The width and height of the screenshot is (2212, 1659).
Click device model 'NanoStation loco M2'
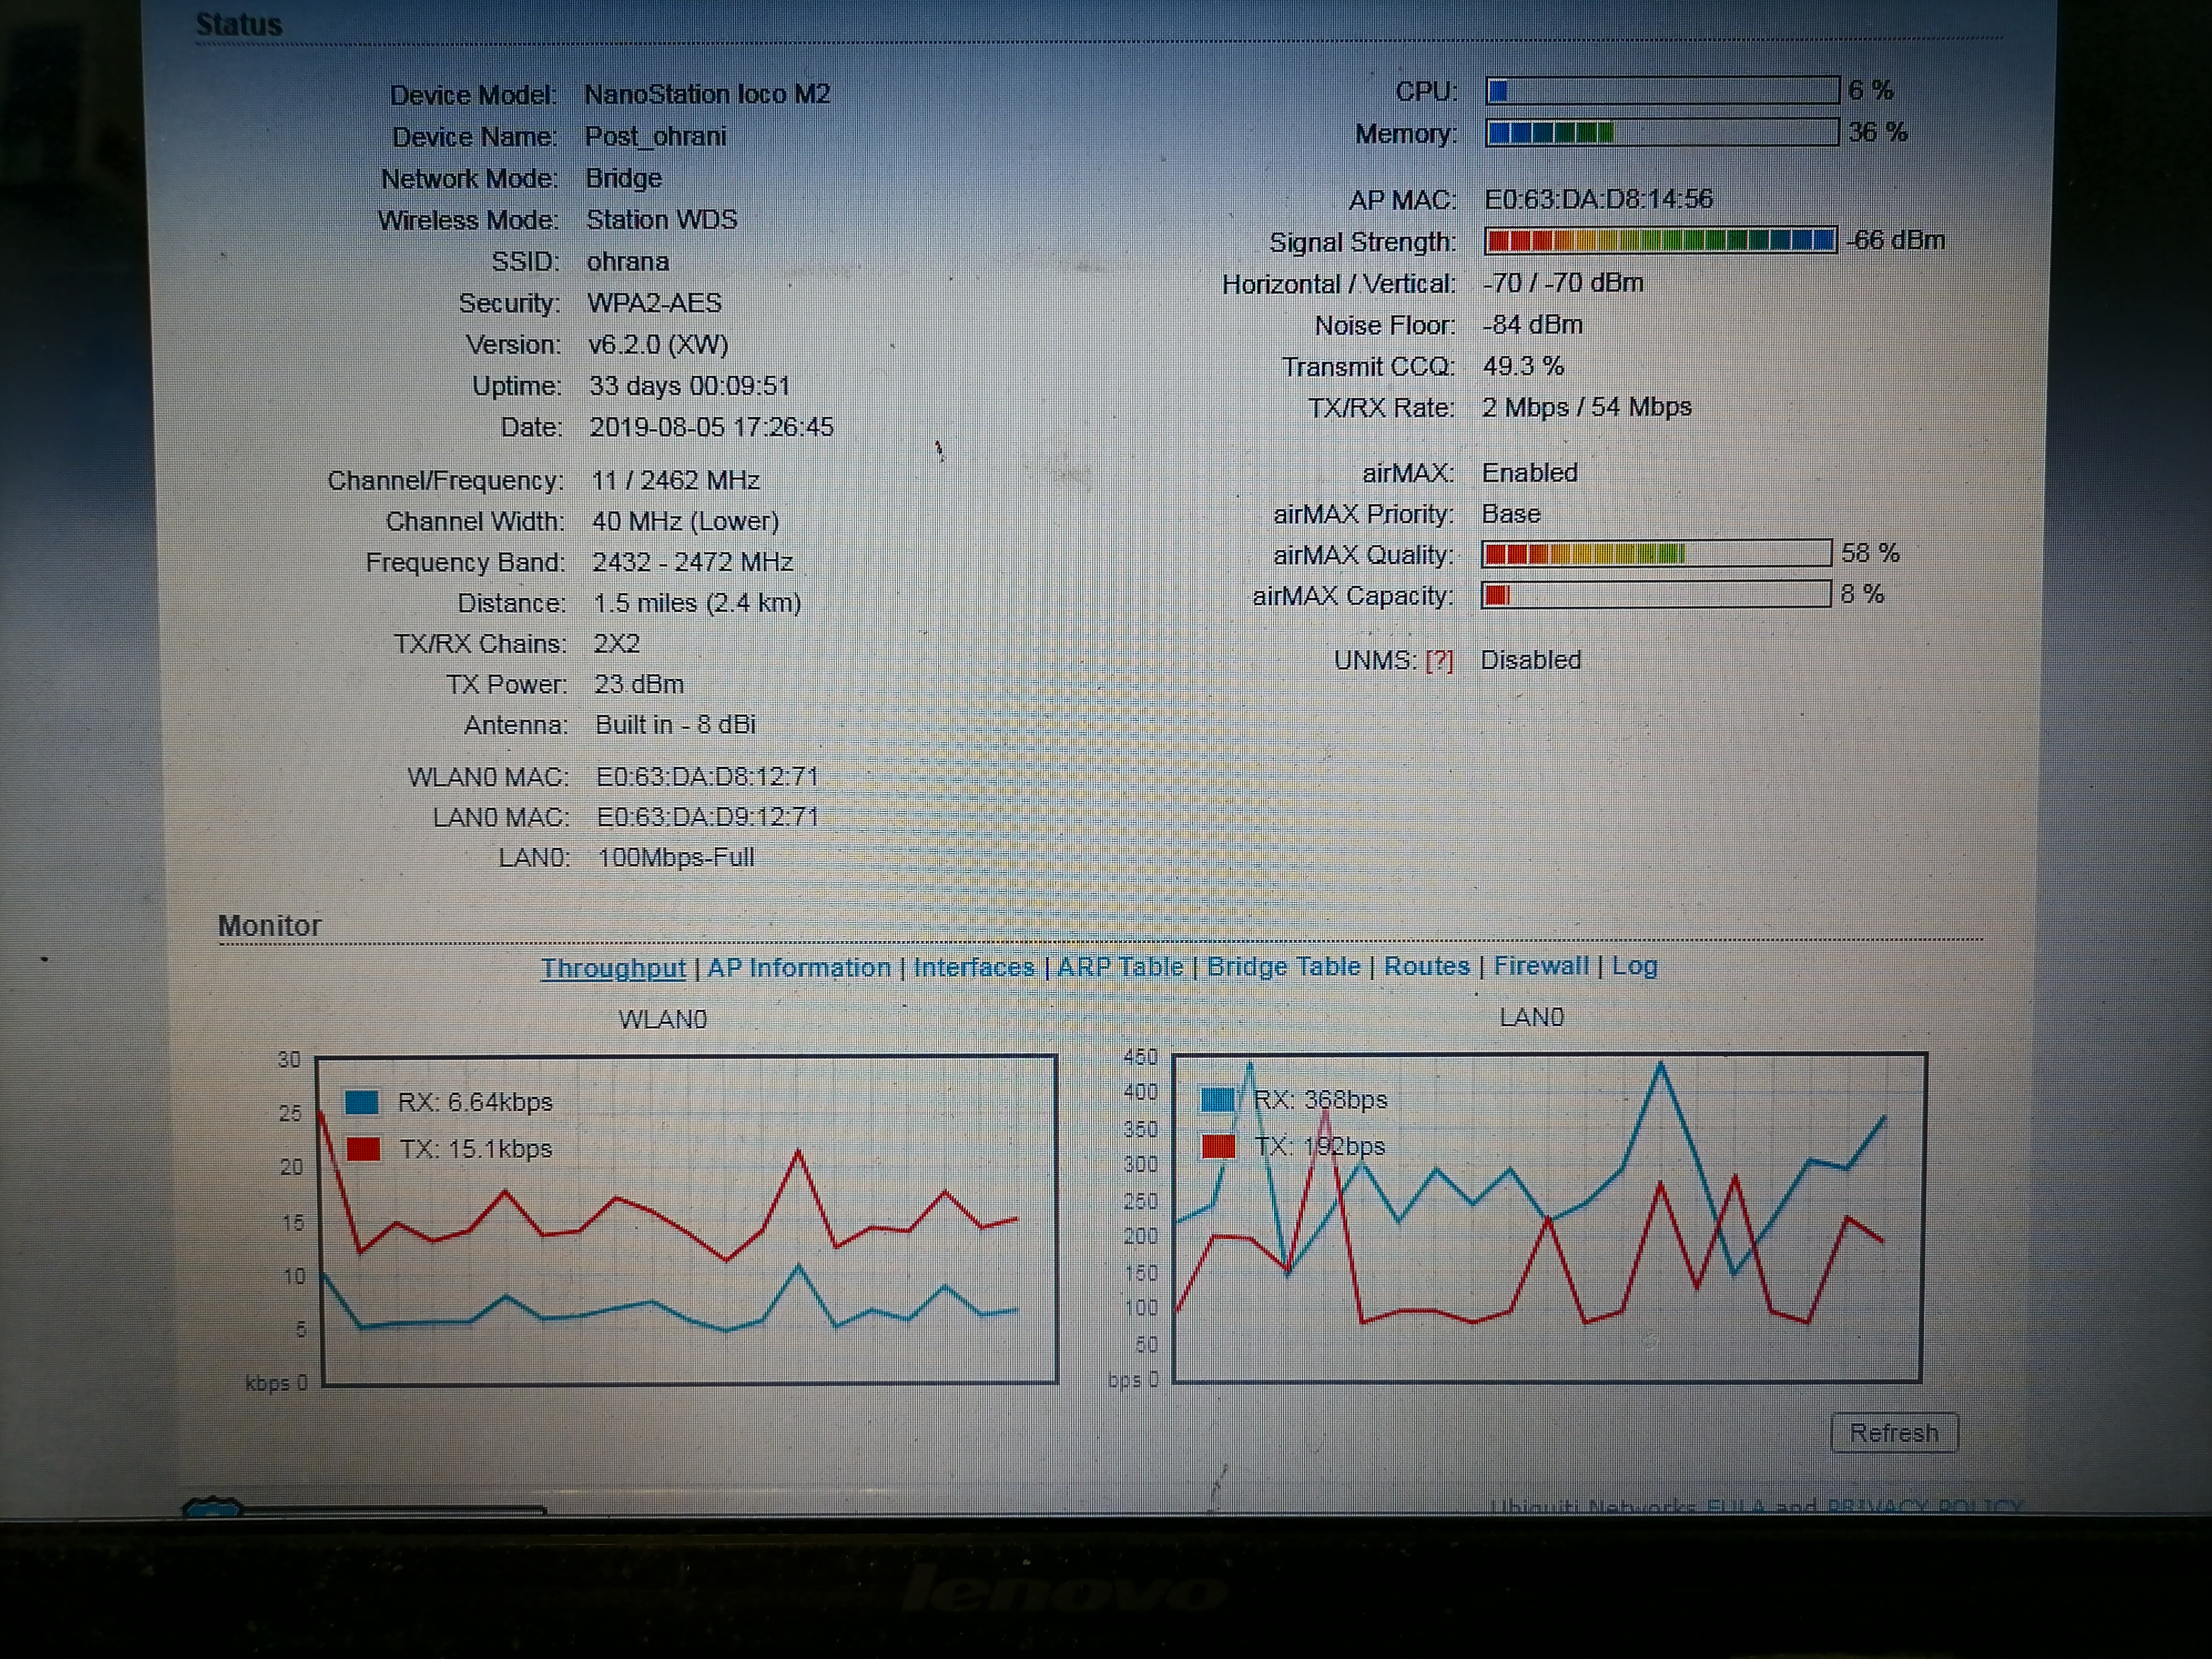[707, 94]
